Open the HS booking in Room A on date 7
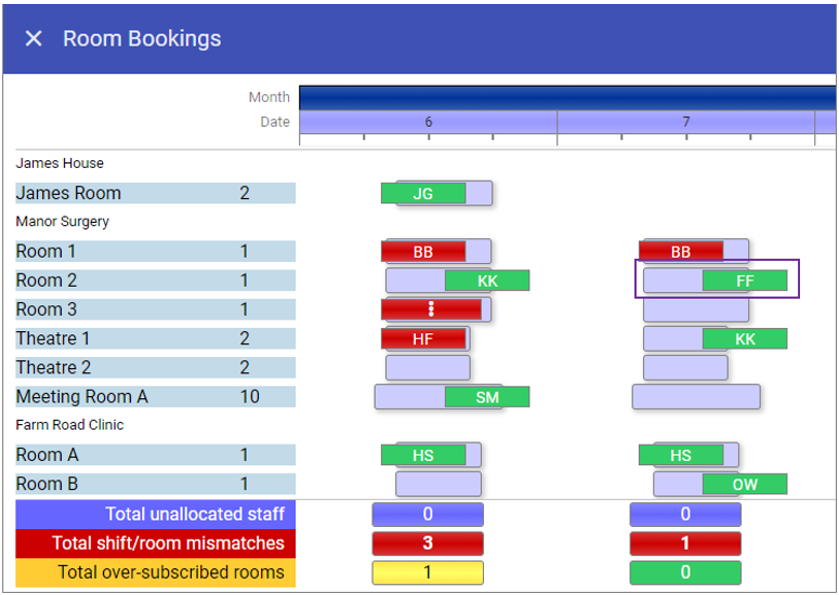839x595 pixels. (x=680, y=455)
